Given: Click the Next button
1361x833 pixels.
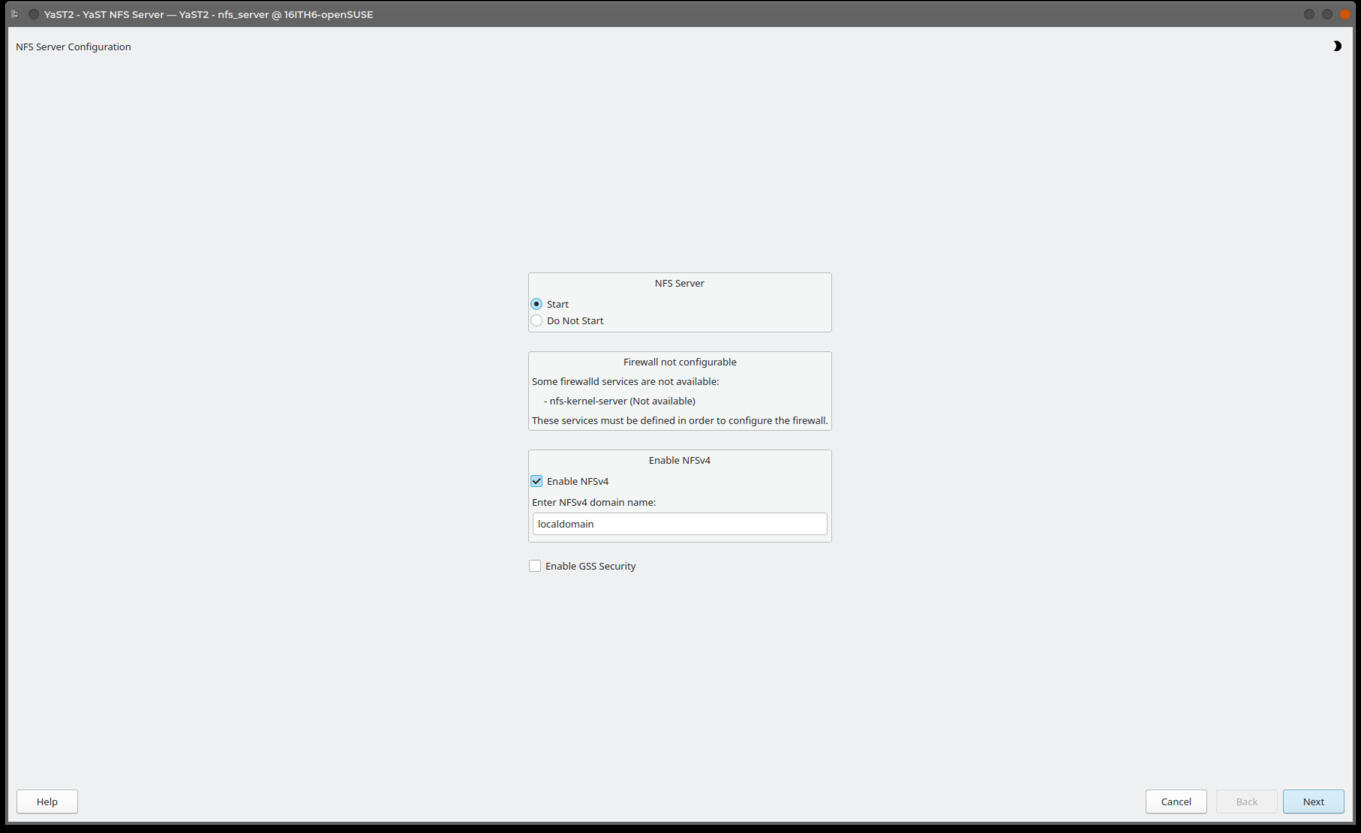Looking at the screenshot, I should [x=1313, y=801].
